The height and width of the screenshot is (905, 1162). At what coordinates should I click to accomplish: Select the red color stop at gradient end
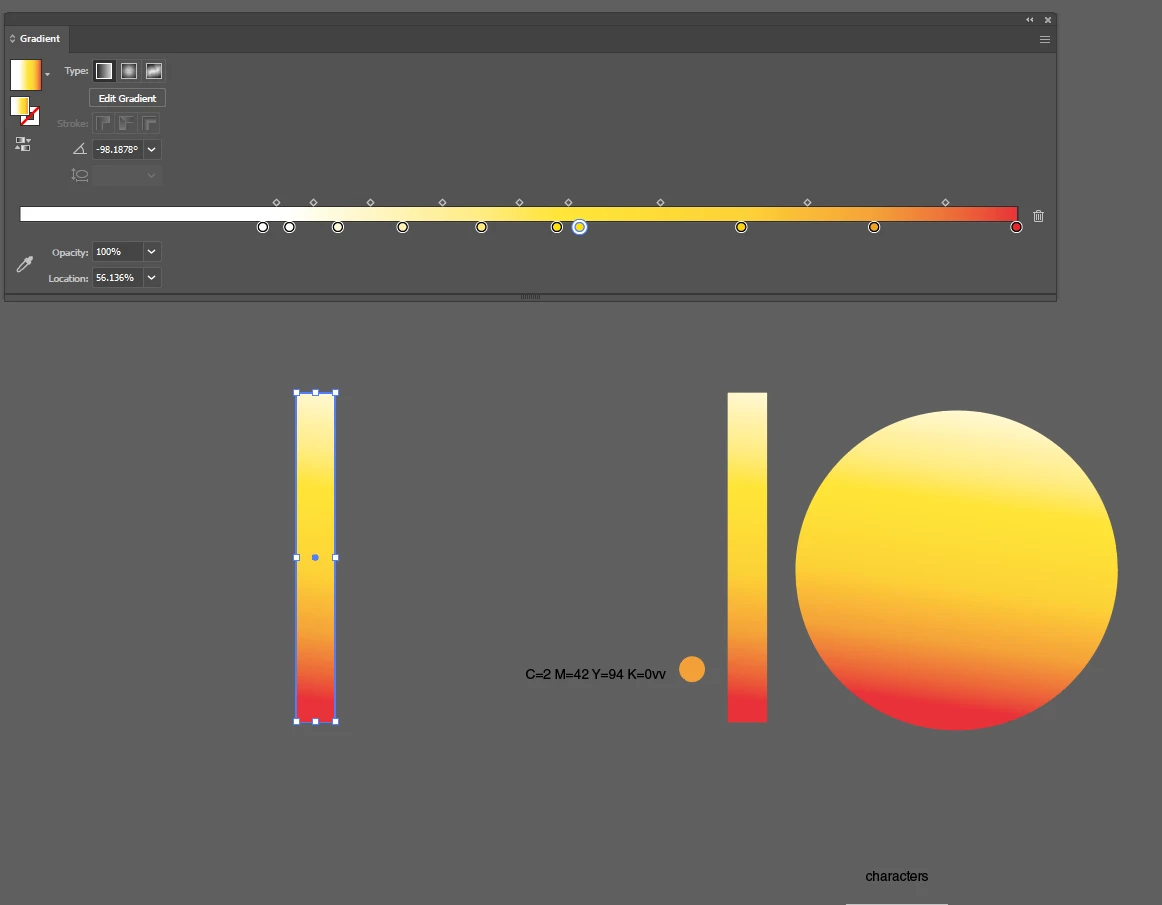(1016, 227)
